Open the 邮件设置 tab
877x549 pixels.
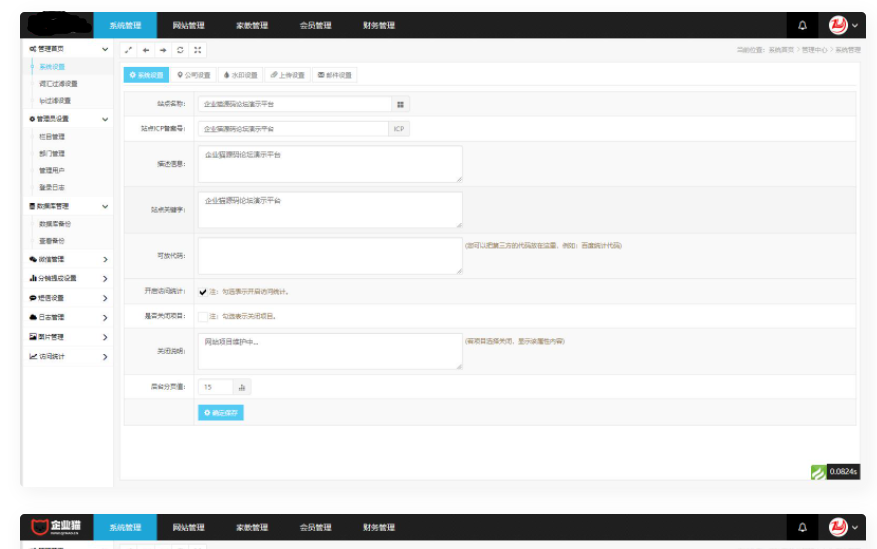tap(335, 75)
